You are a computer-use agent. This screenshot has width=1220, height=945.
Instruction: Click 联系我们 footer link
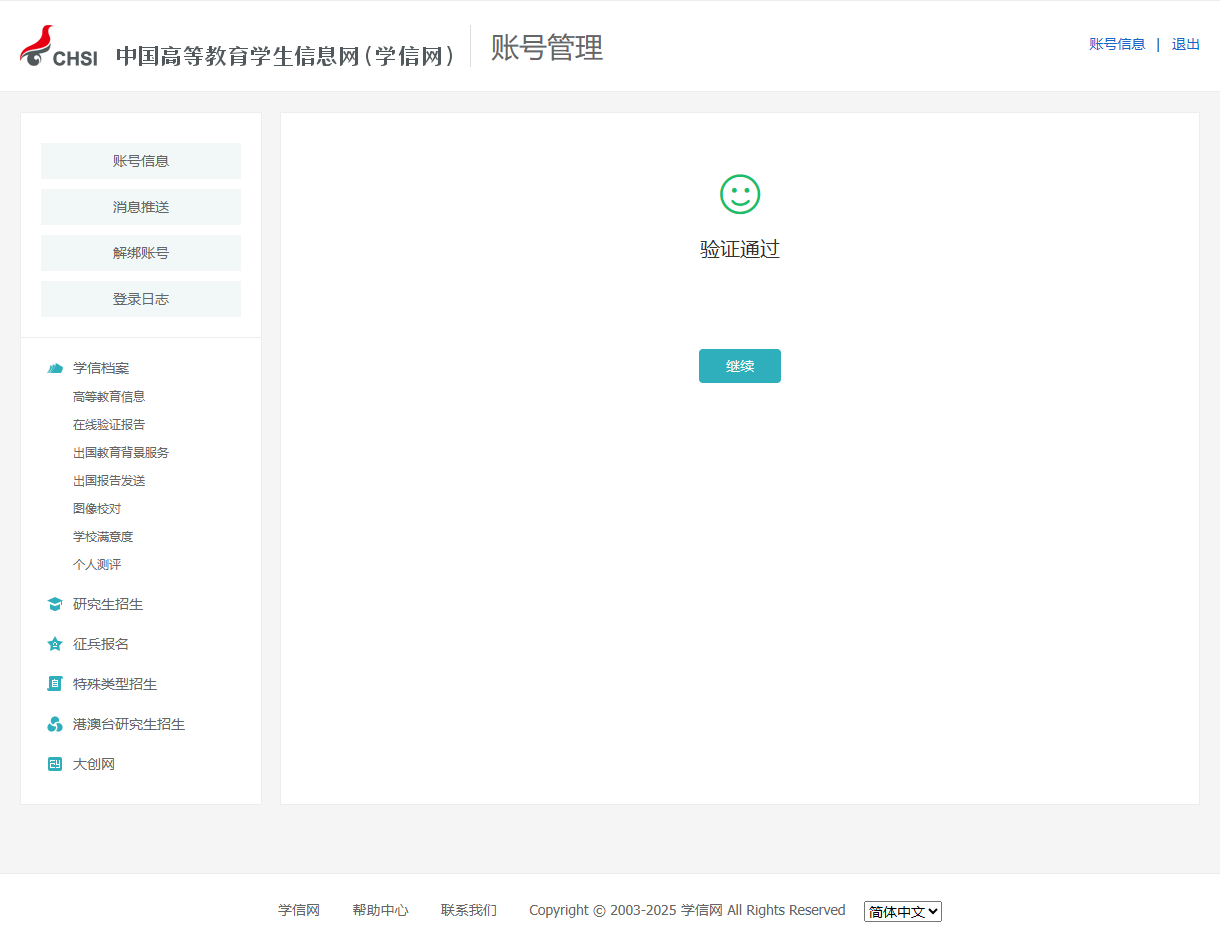click(x=468, y=910)
